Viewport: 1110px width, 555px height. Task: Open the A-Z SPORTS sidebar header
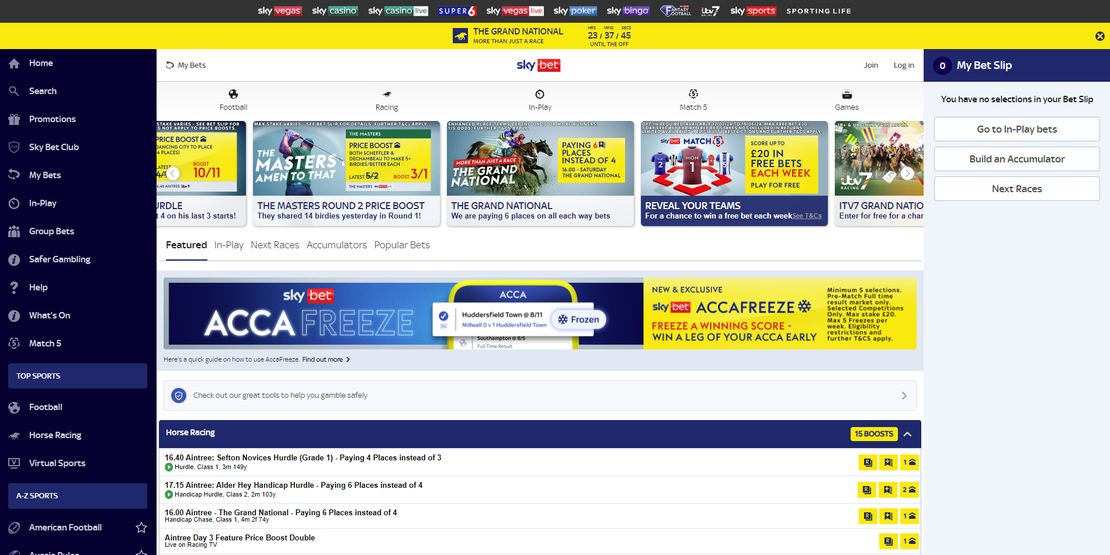click(x=77, y=496)
